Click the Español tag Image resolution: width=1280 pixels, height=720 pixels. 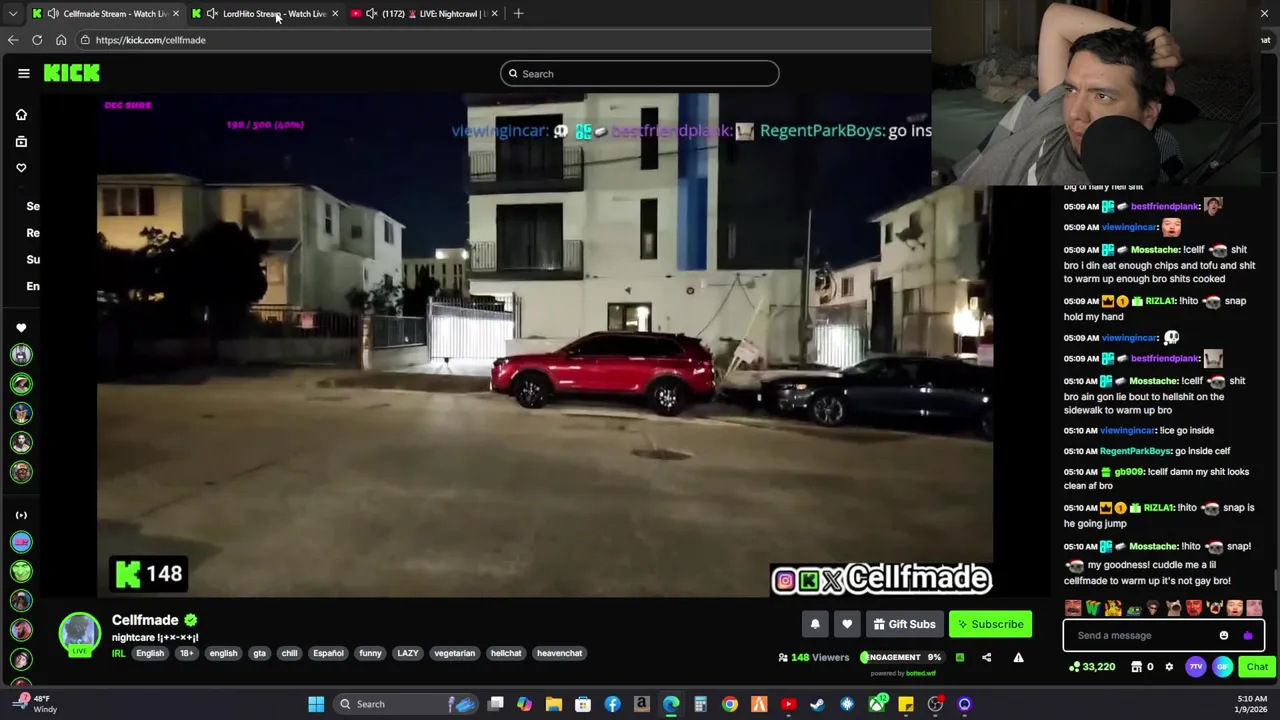[328, 653]
